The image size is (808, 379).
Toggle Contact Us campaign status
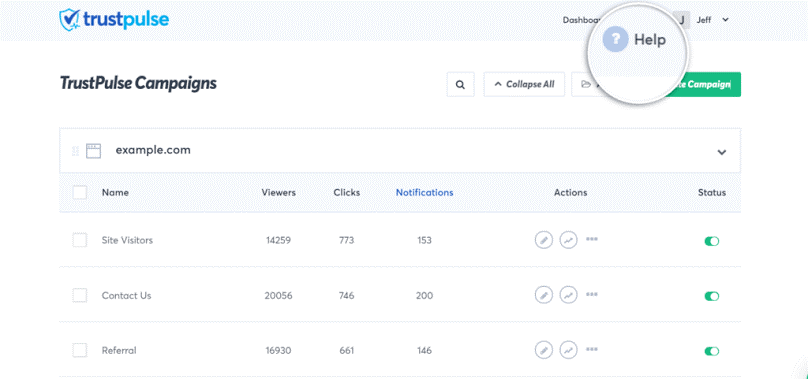712,296
